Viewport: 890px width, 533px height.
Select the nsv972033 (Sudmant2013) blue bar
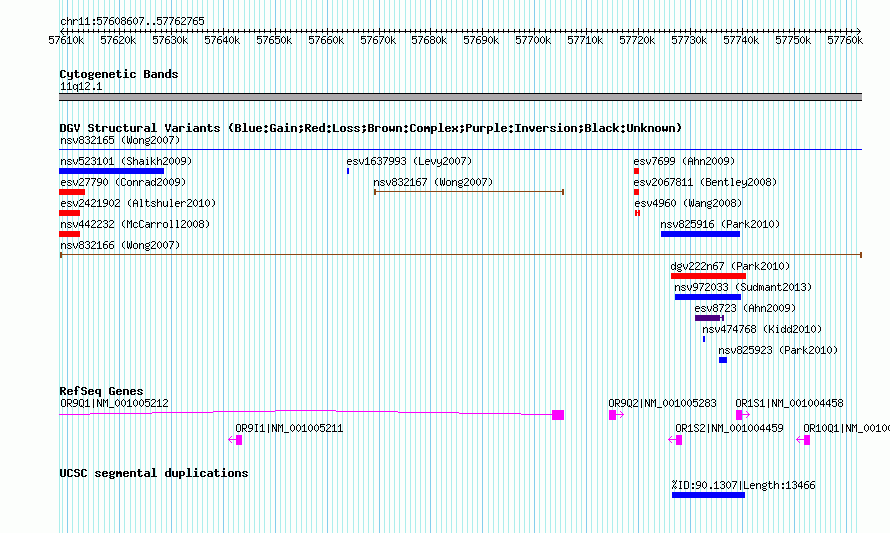[708, 297]
